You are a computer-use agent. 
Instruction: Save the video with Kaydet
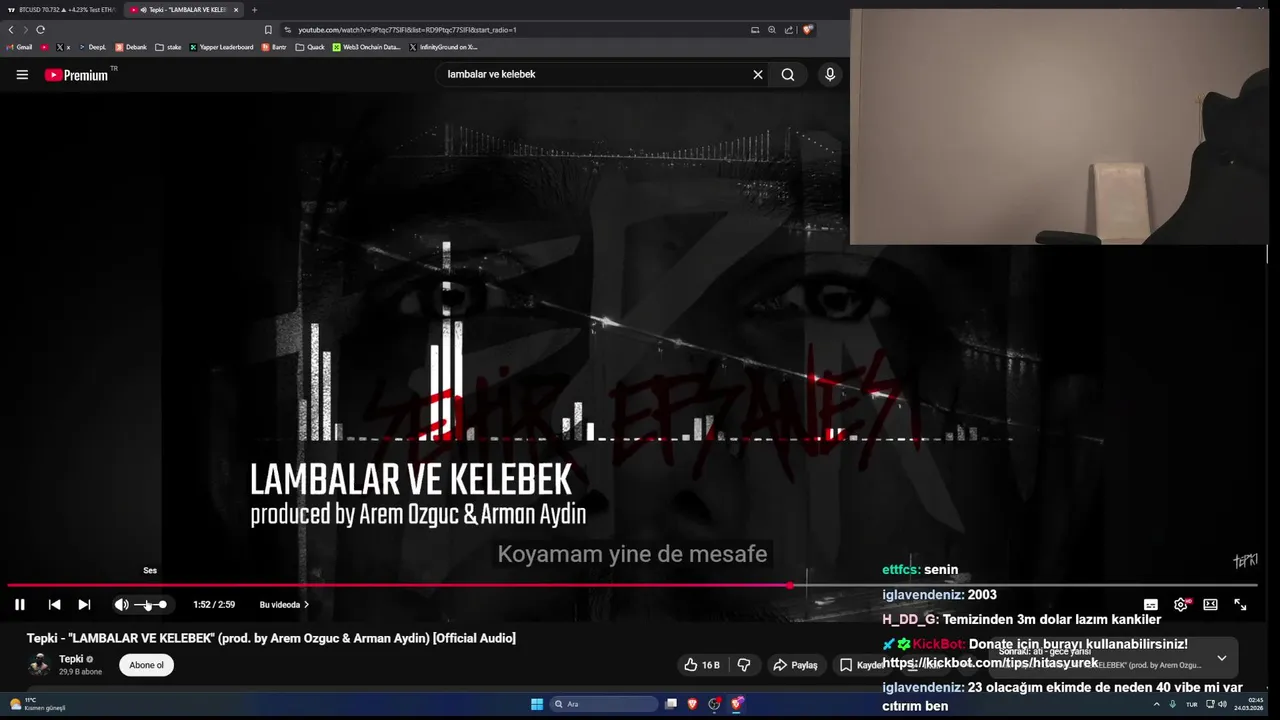click(860, 665)
